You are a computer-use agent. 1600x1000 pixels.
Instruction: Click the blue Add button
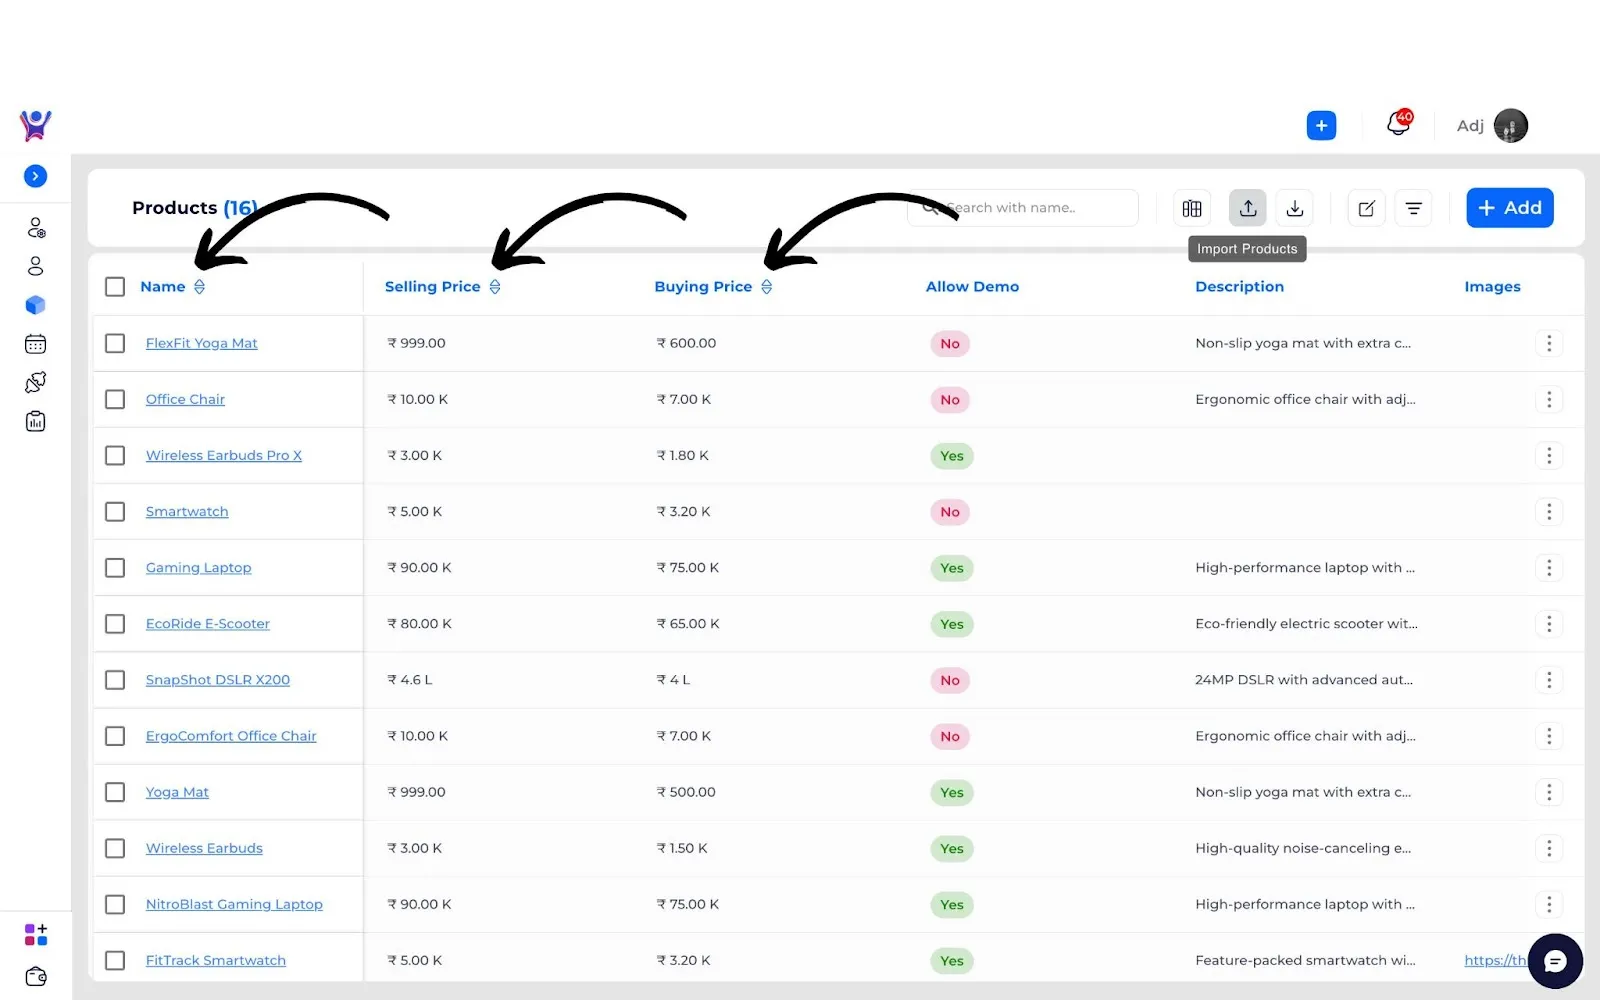click(x=1510, y=208)
